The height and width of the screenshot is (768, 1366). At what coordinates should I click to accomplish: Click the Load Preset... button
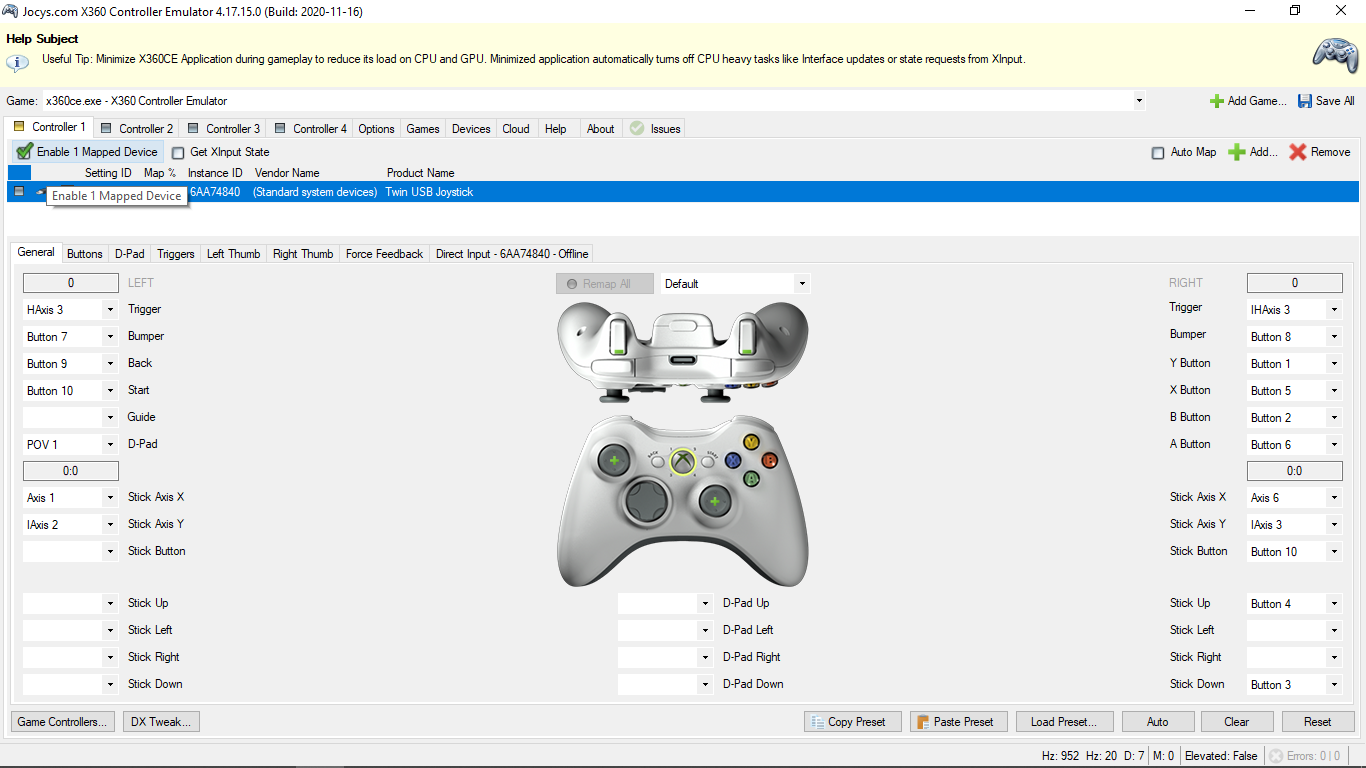1063,722
